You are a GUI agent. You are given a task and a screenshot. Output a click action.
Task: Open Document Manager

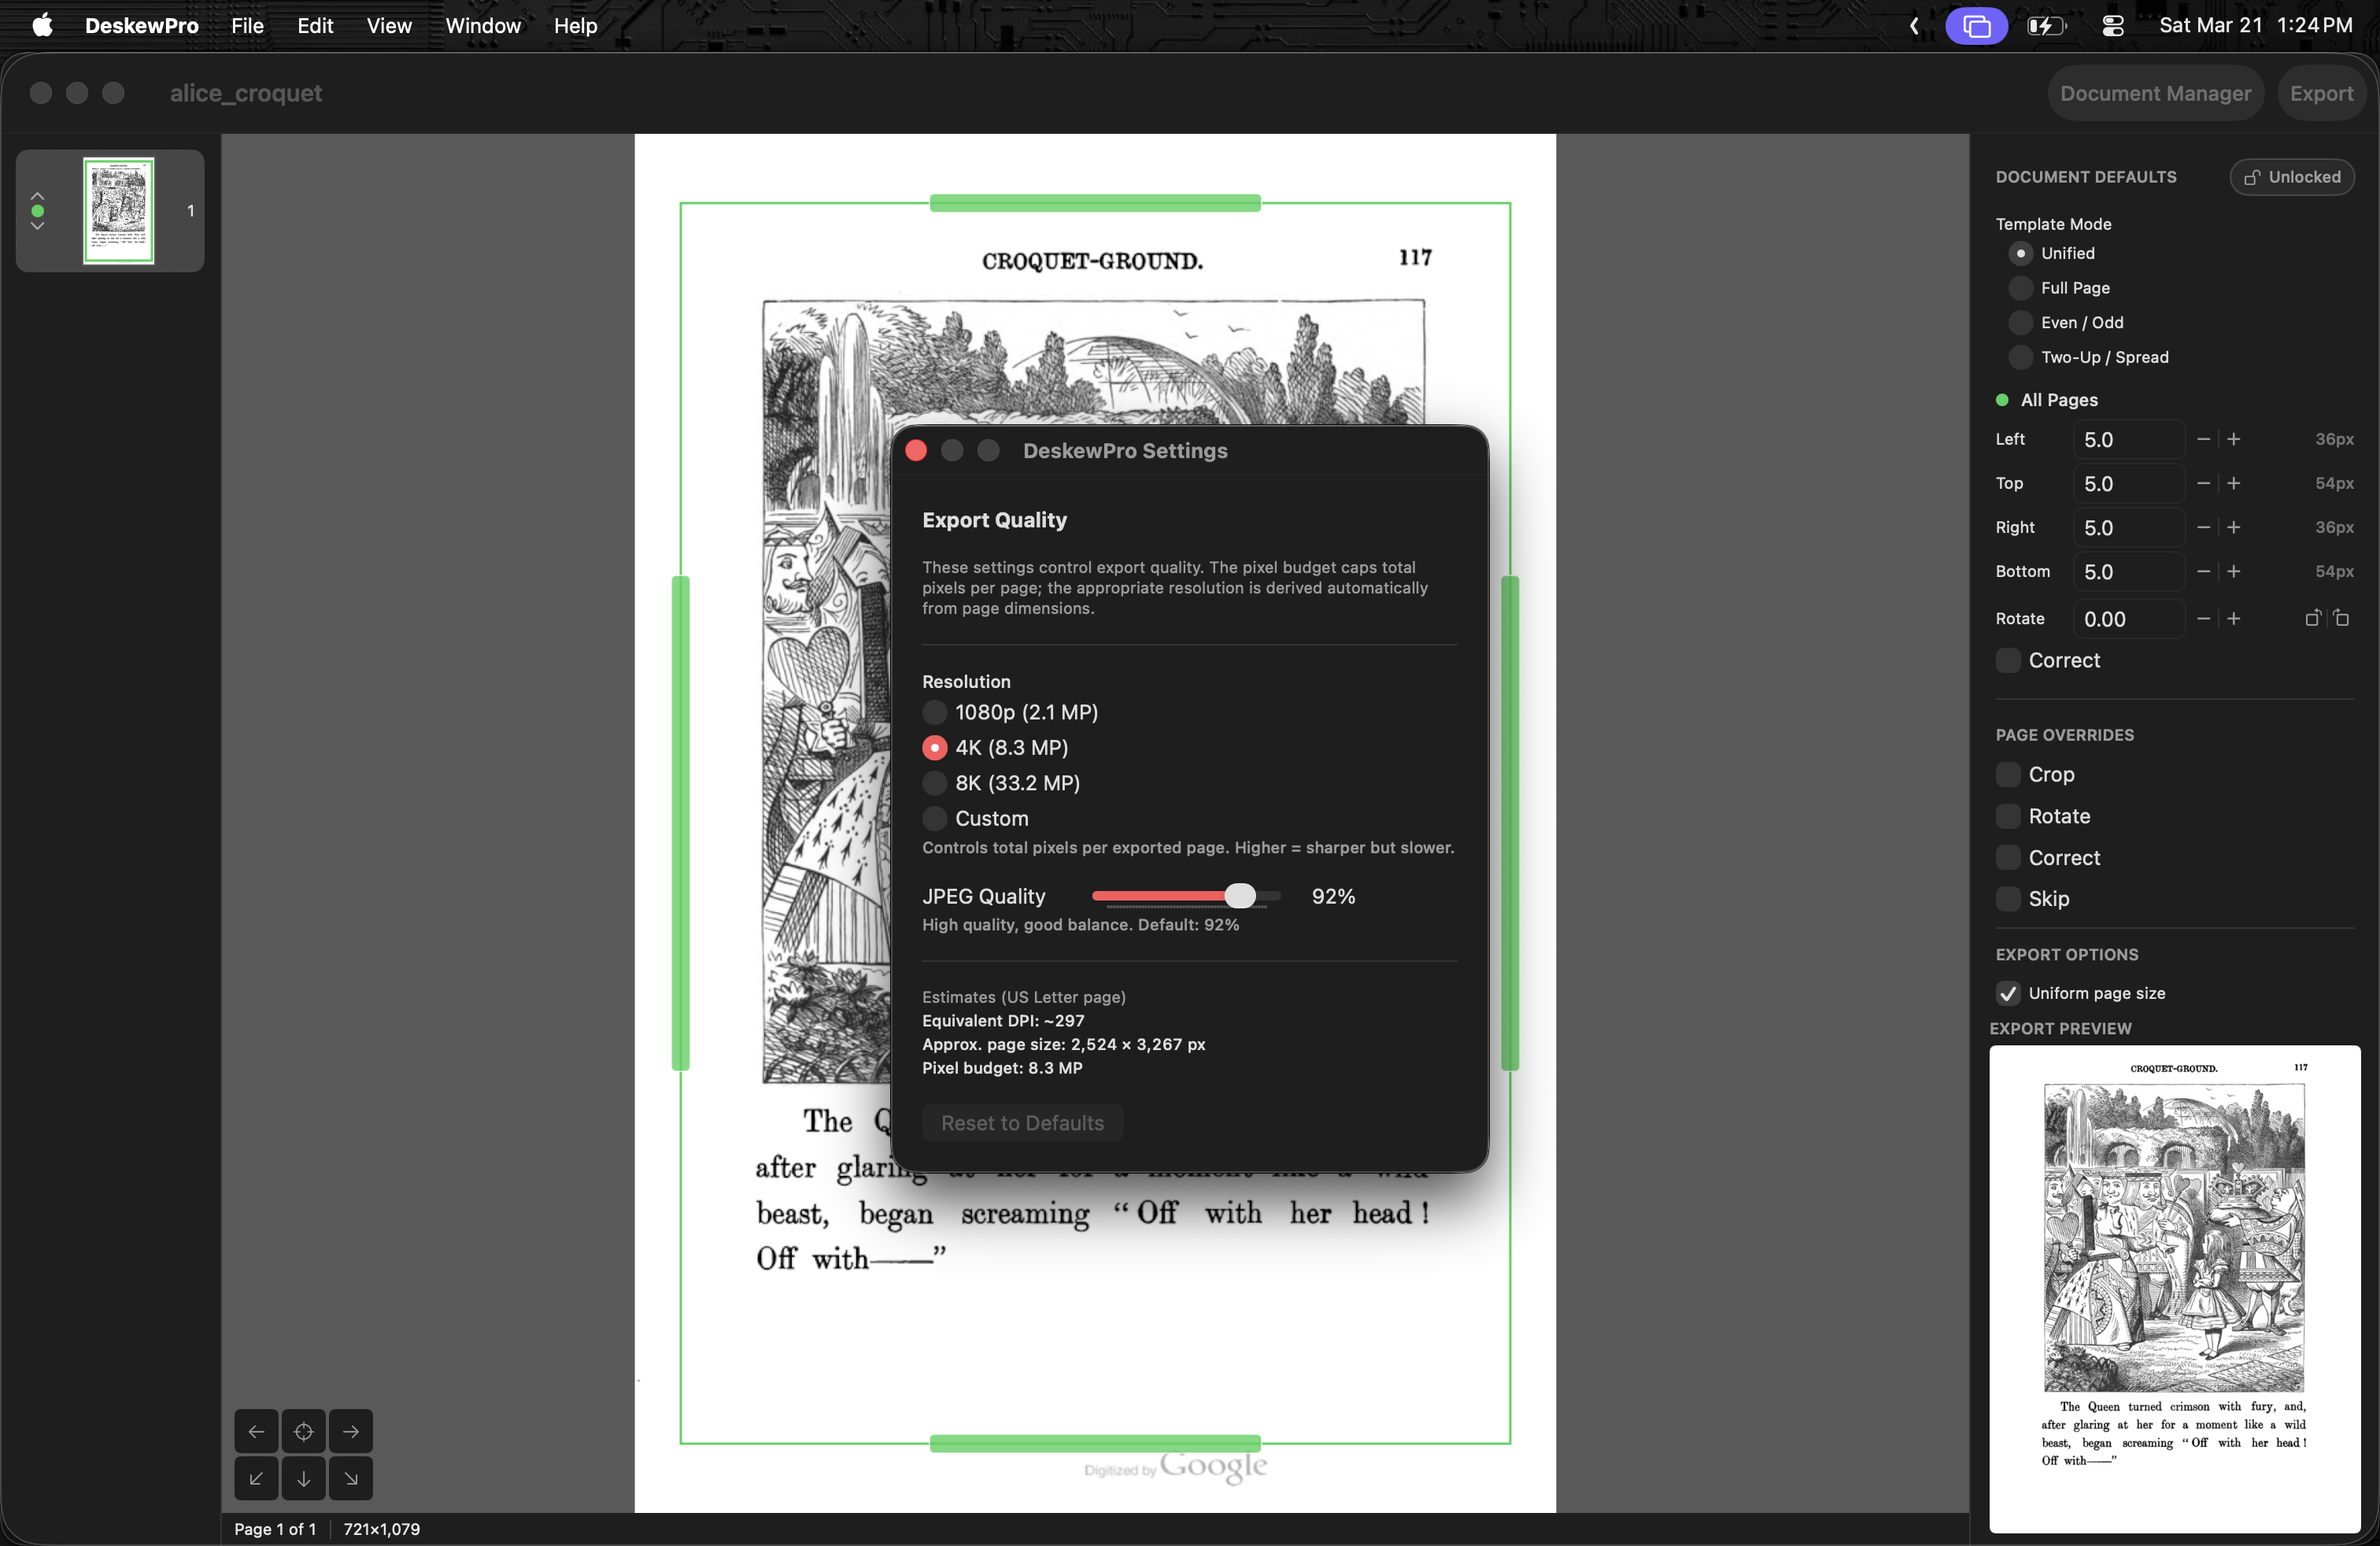point(2155,93)
